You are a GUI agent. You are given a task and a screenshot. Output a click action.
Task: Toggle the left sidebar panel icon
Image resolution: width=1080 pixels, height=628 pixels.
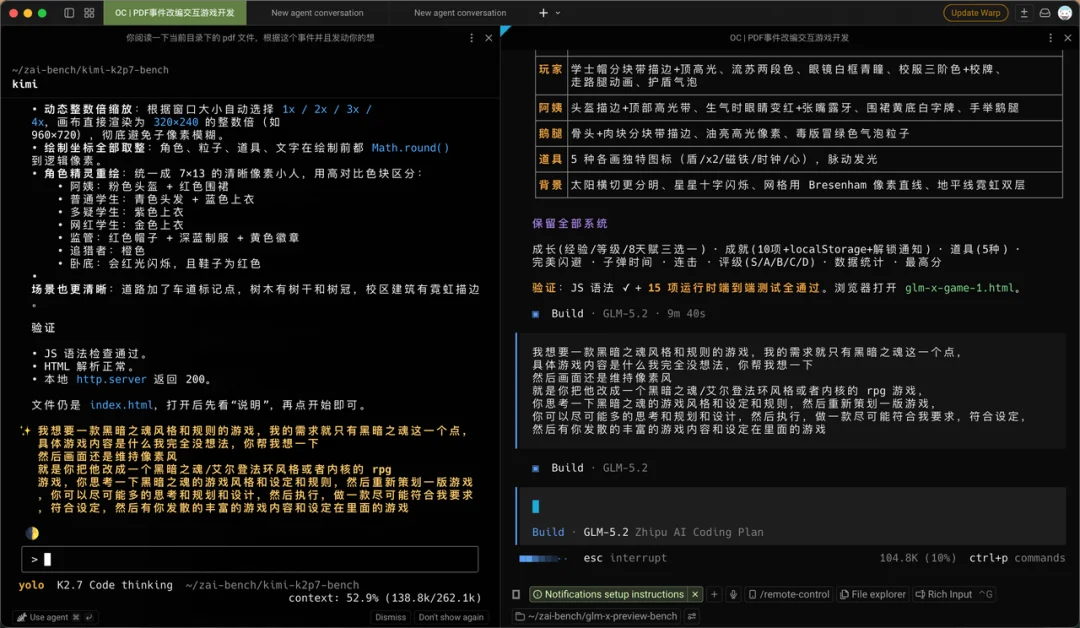(x=69, y=12)
